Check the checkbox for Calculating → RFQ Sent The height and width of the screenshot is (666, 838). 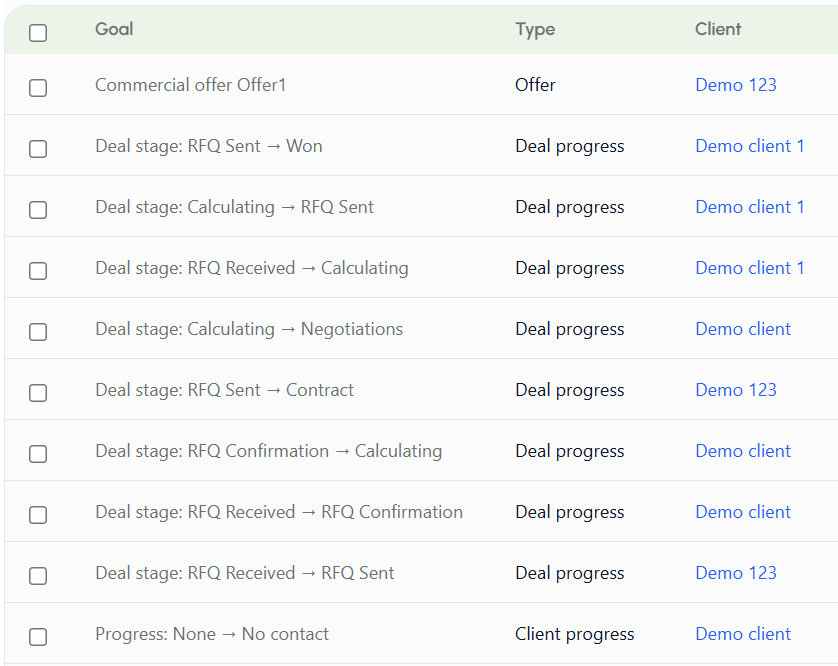(x=38, y=210)
